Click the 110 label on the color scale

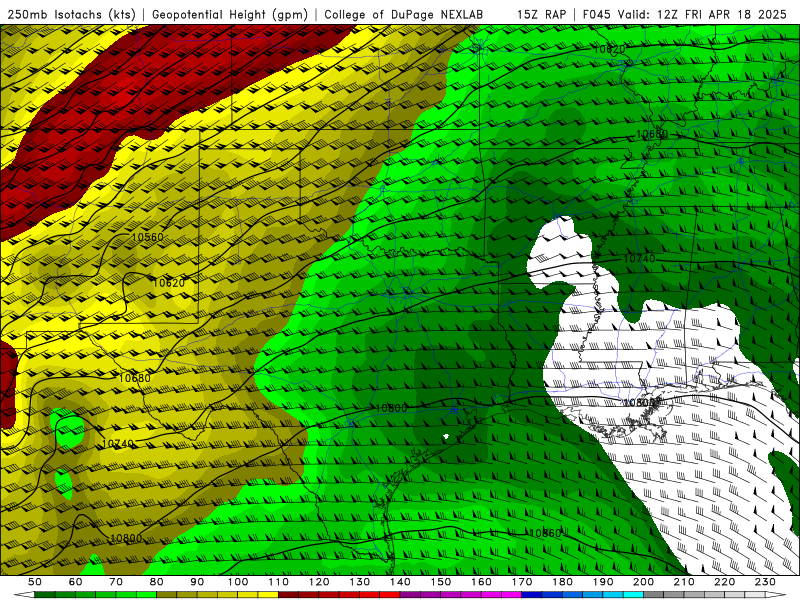(x=279, y=582)
